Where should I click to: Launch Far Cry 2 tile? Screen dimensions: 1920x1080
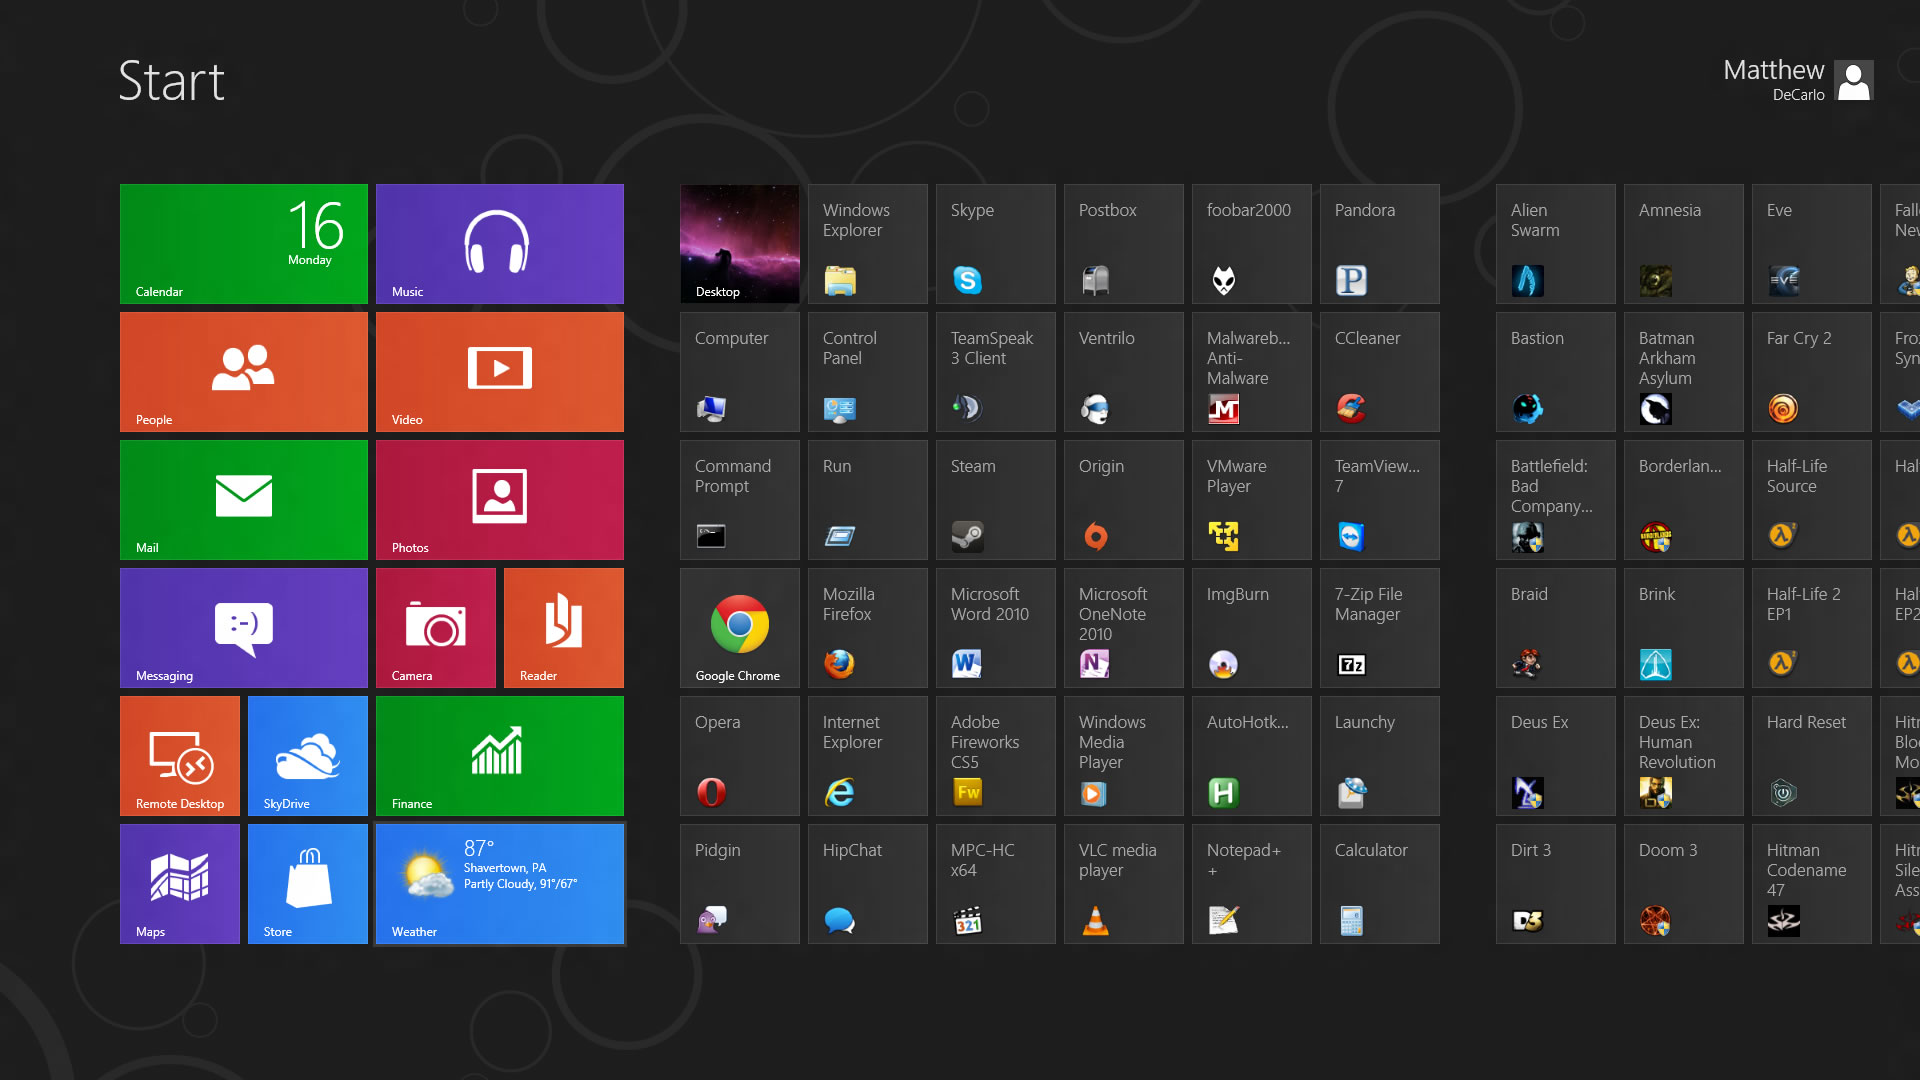click(1812, 372)
